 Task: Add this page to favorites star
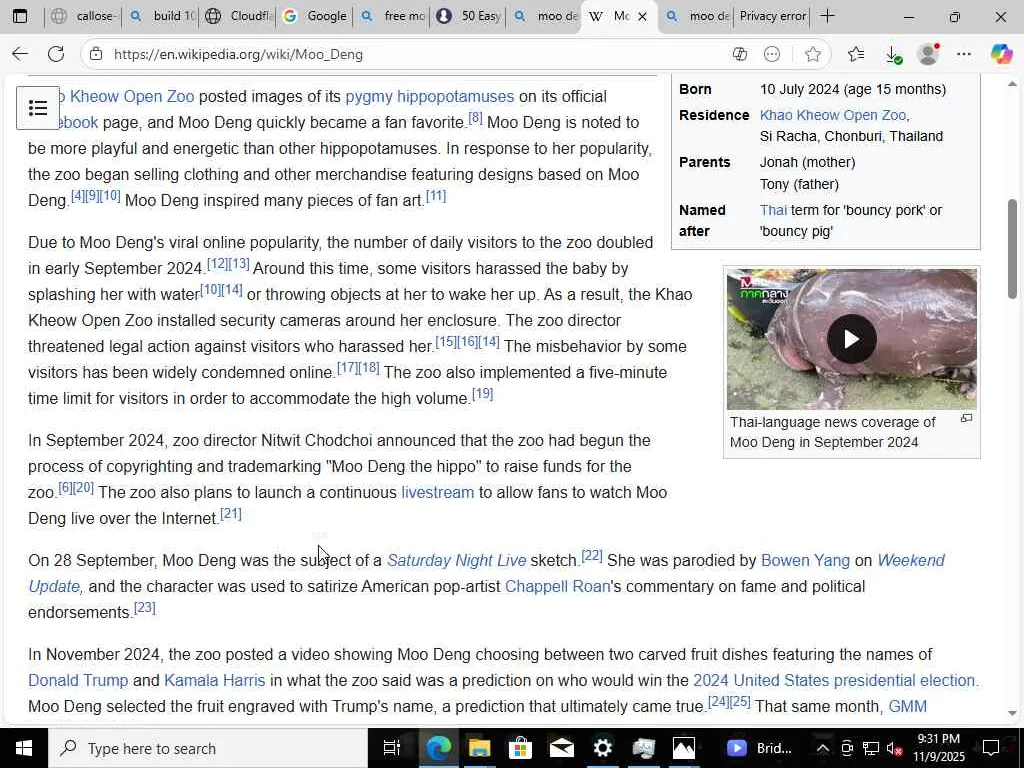[812, 54]
